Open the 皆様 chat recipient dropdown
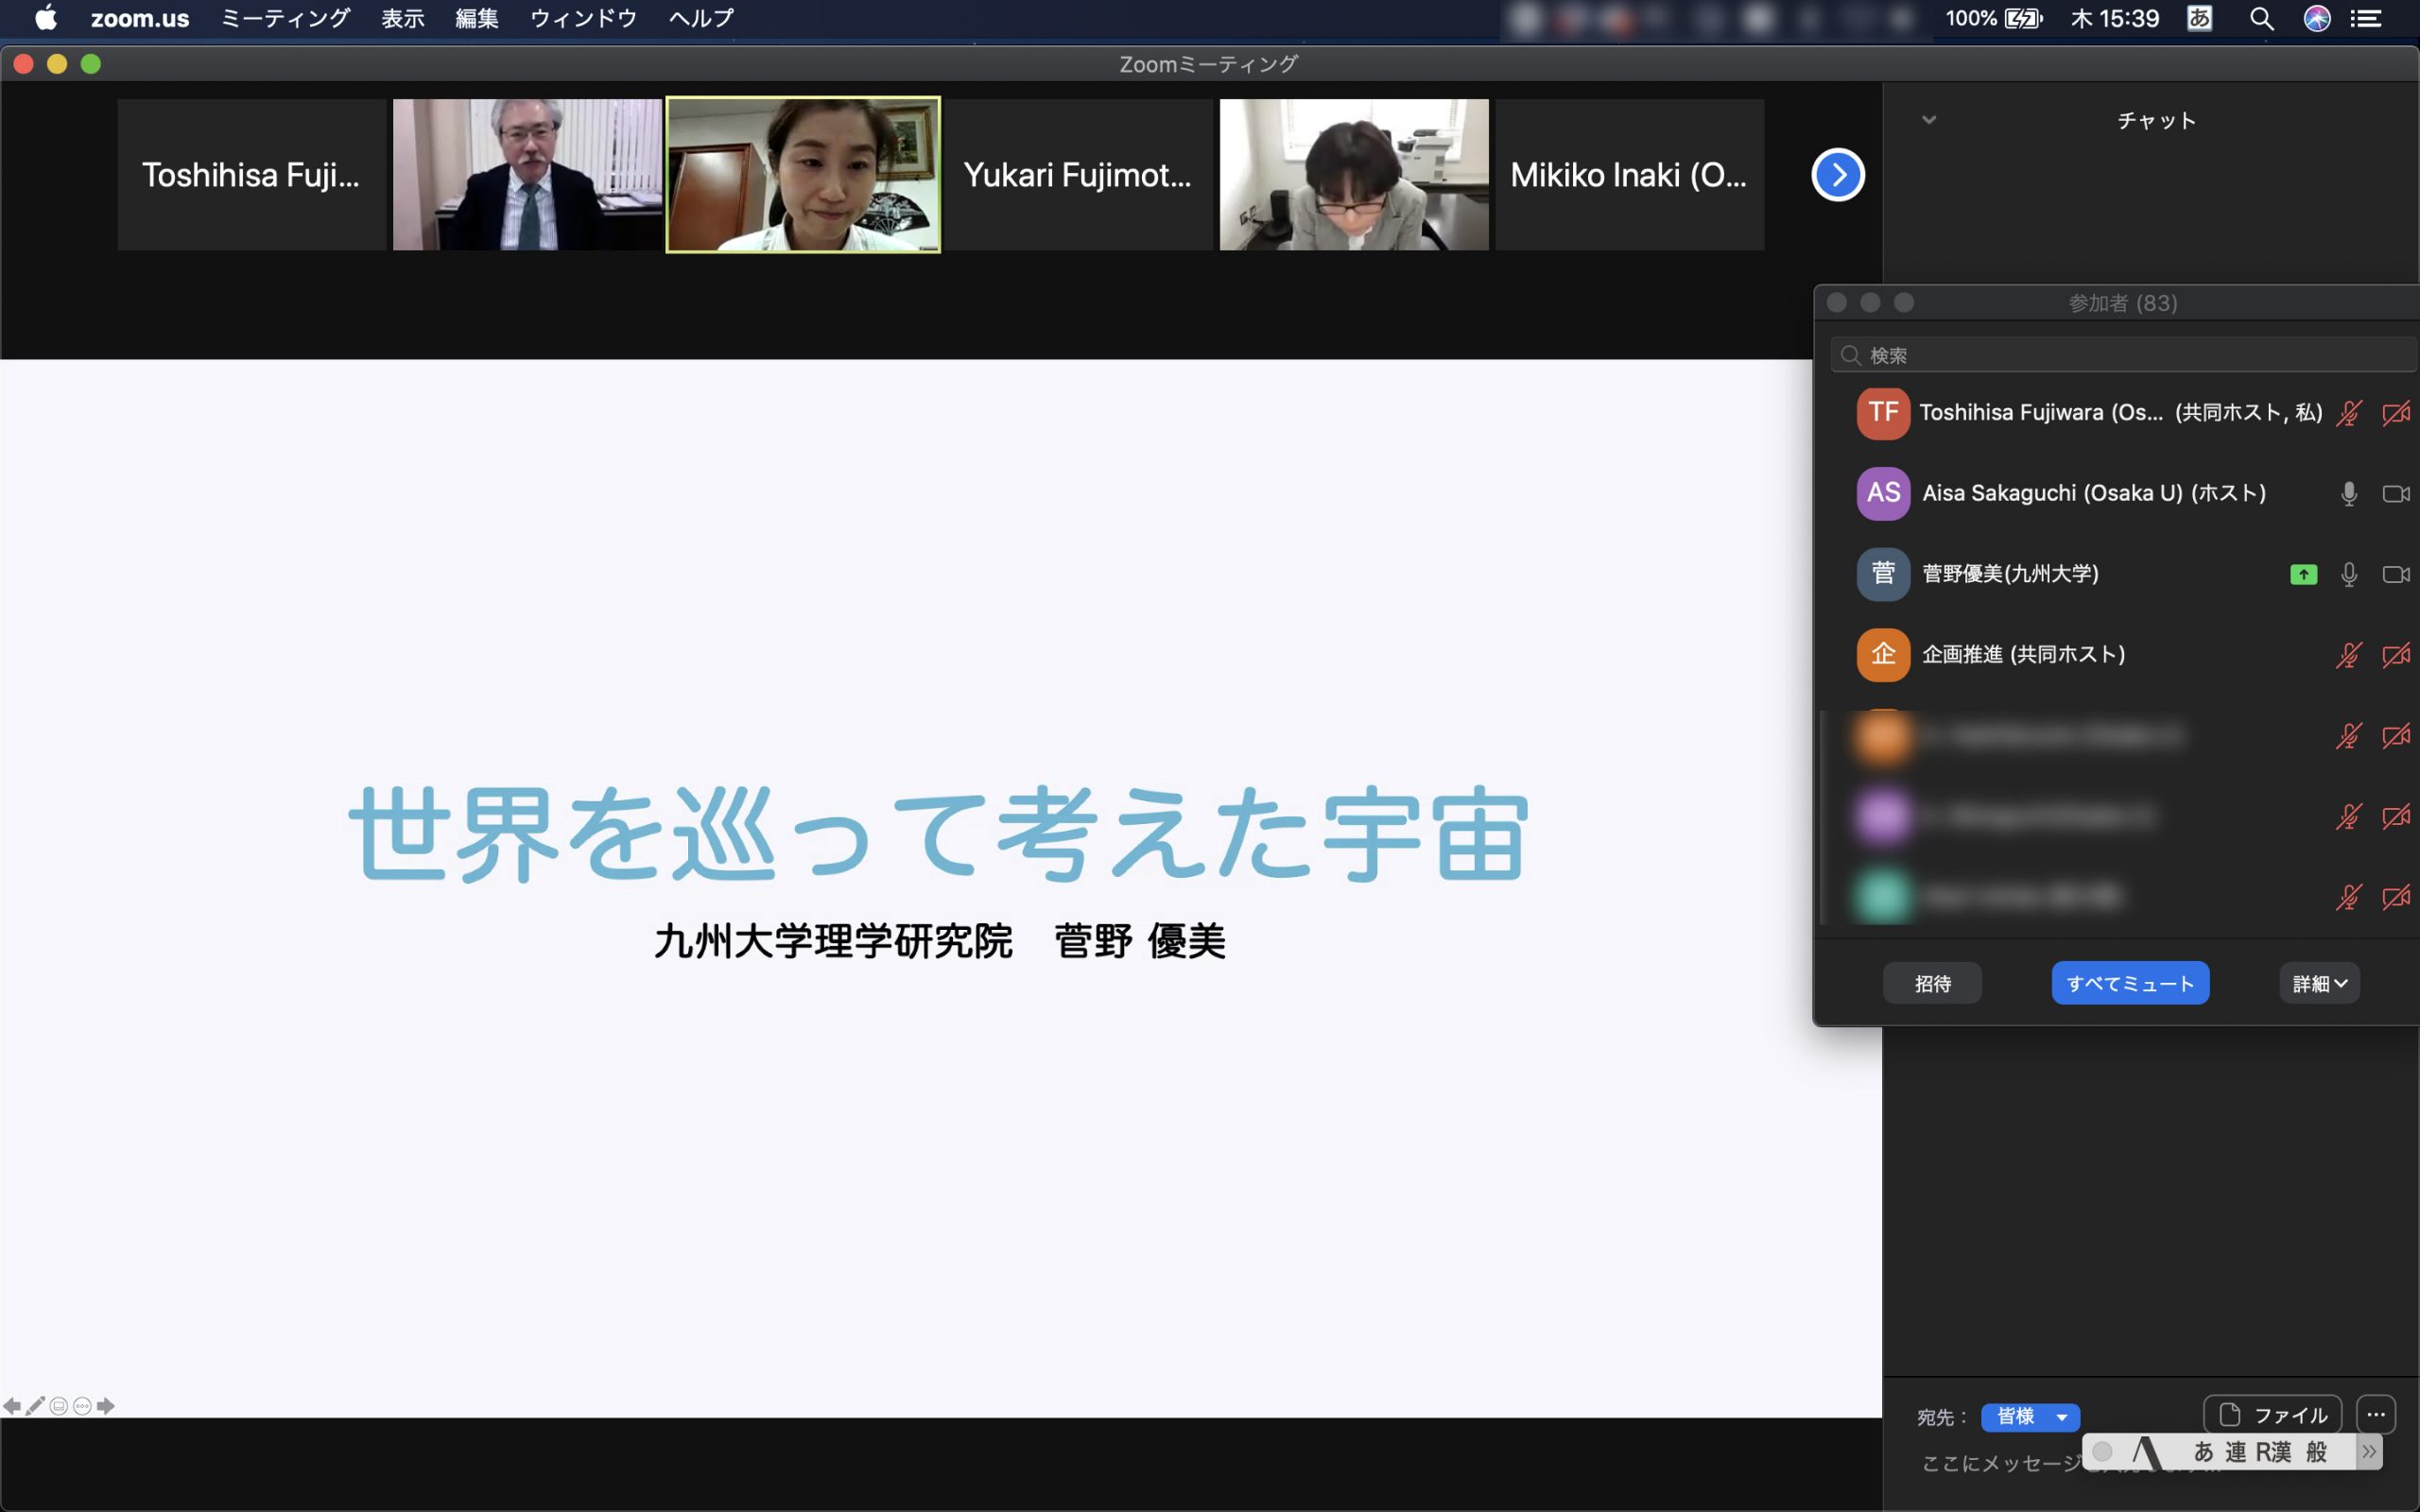Screen dimensions: 2420x1512 click(2029, 1416)
